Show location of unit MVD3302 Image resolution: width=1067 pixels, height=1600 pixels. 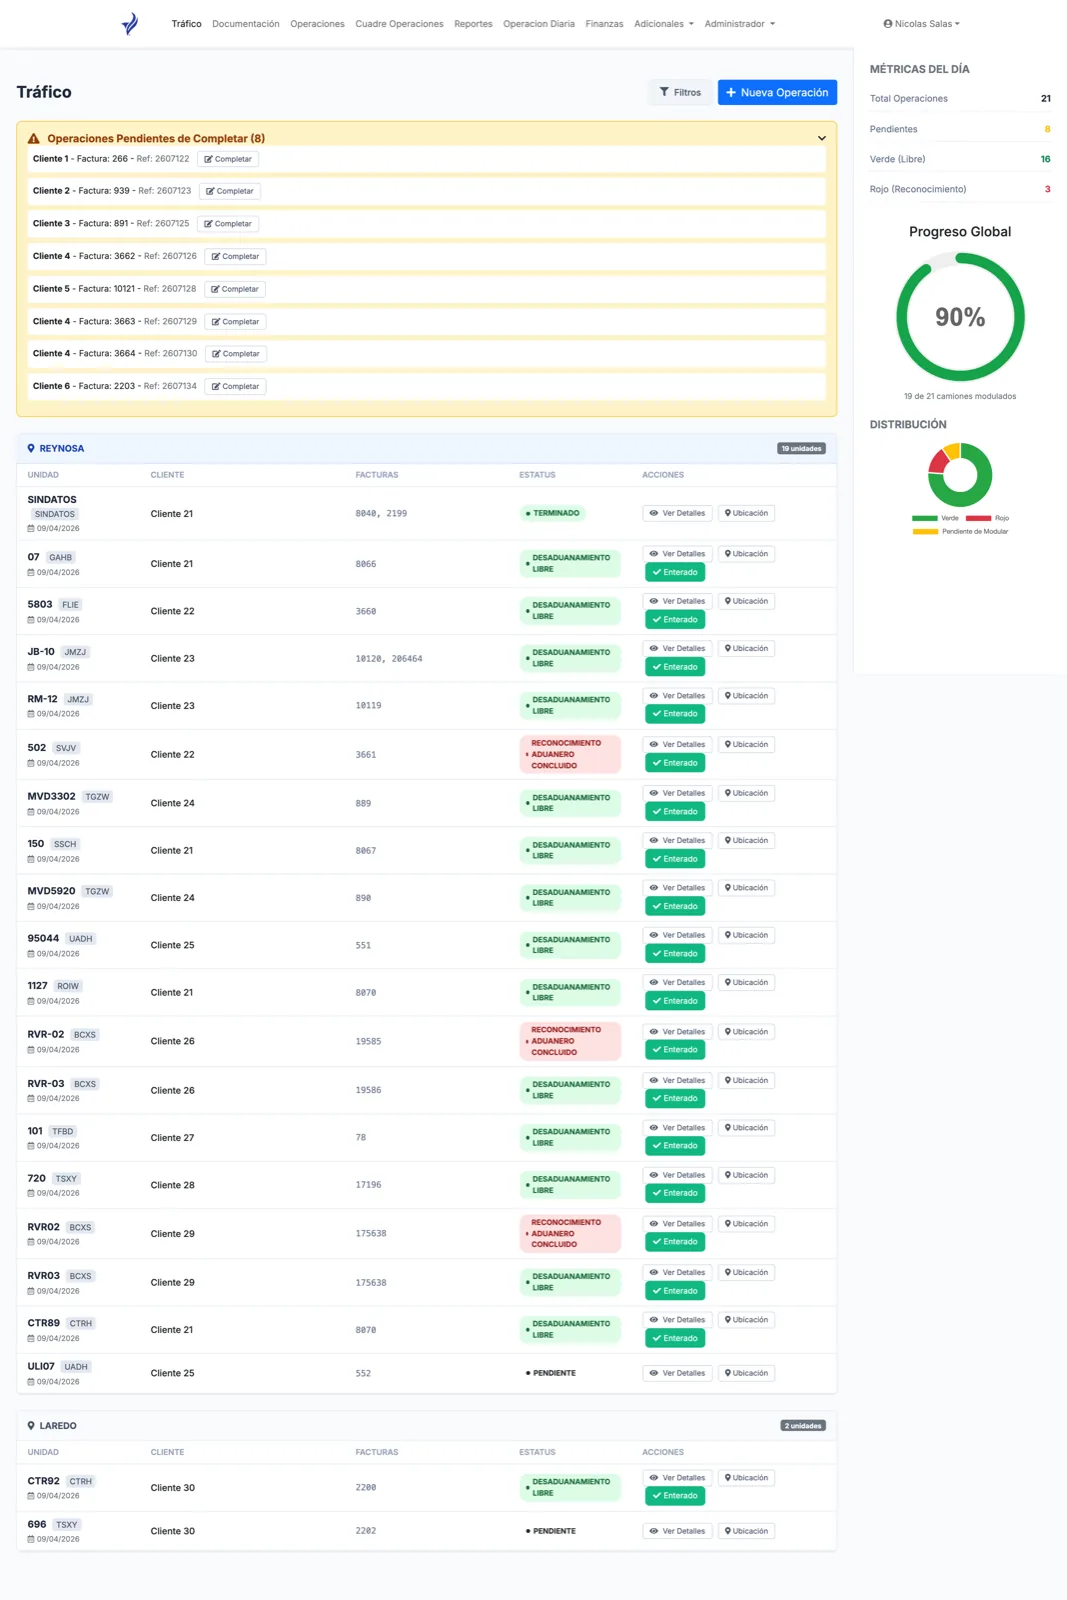click(746, 793)
